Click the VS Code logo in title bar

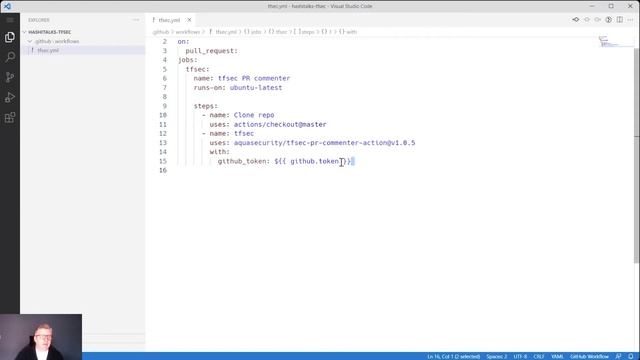point(7,6)
